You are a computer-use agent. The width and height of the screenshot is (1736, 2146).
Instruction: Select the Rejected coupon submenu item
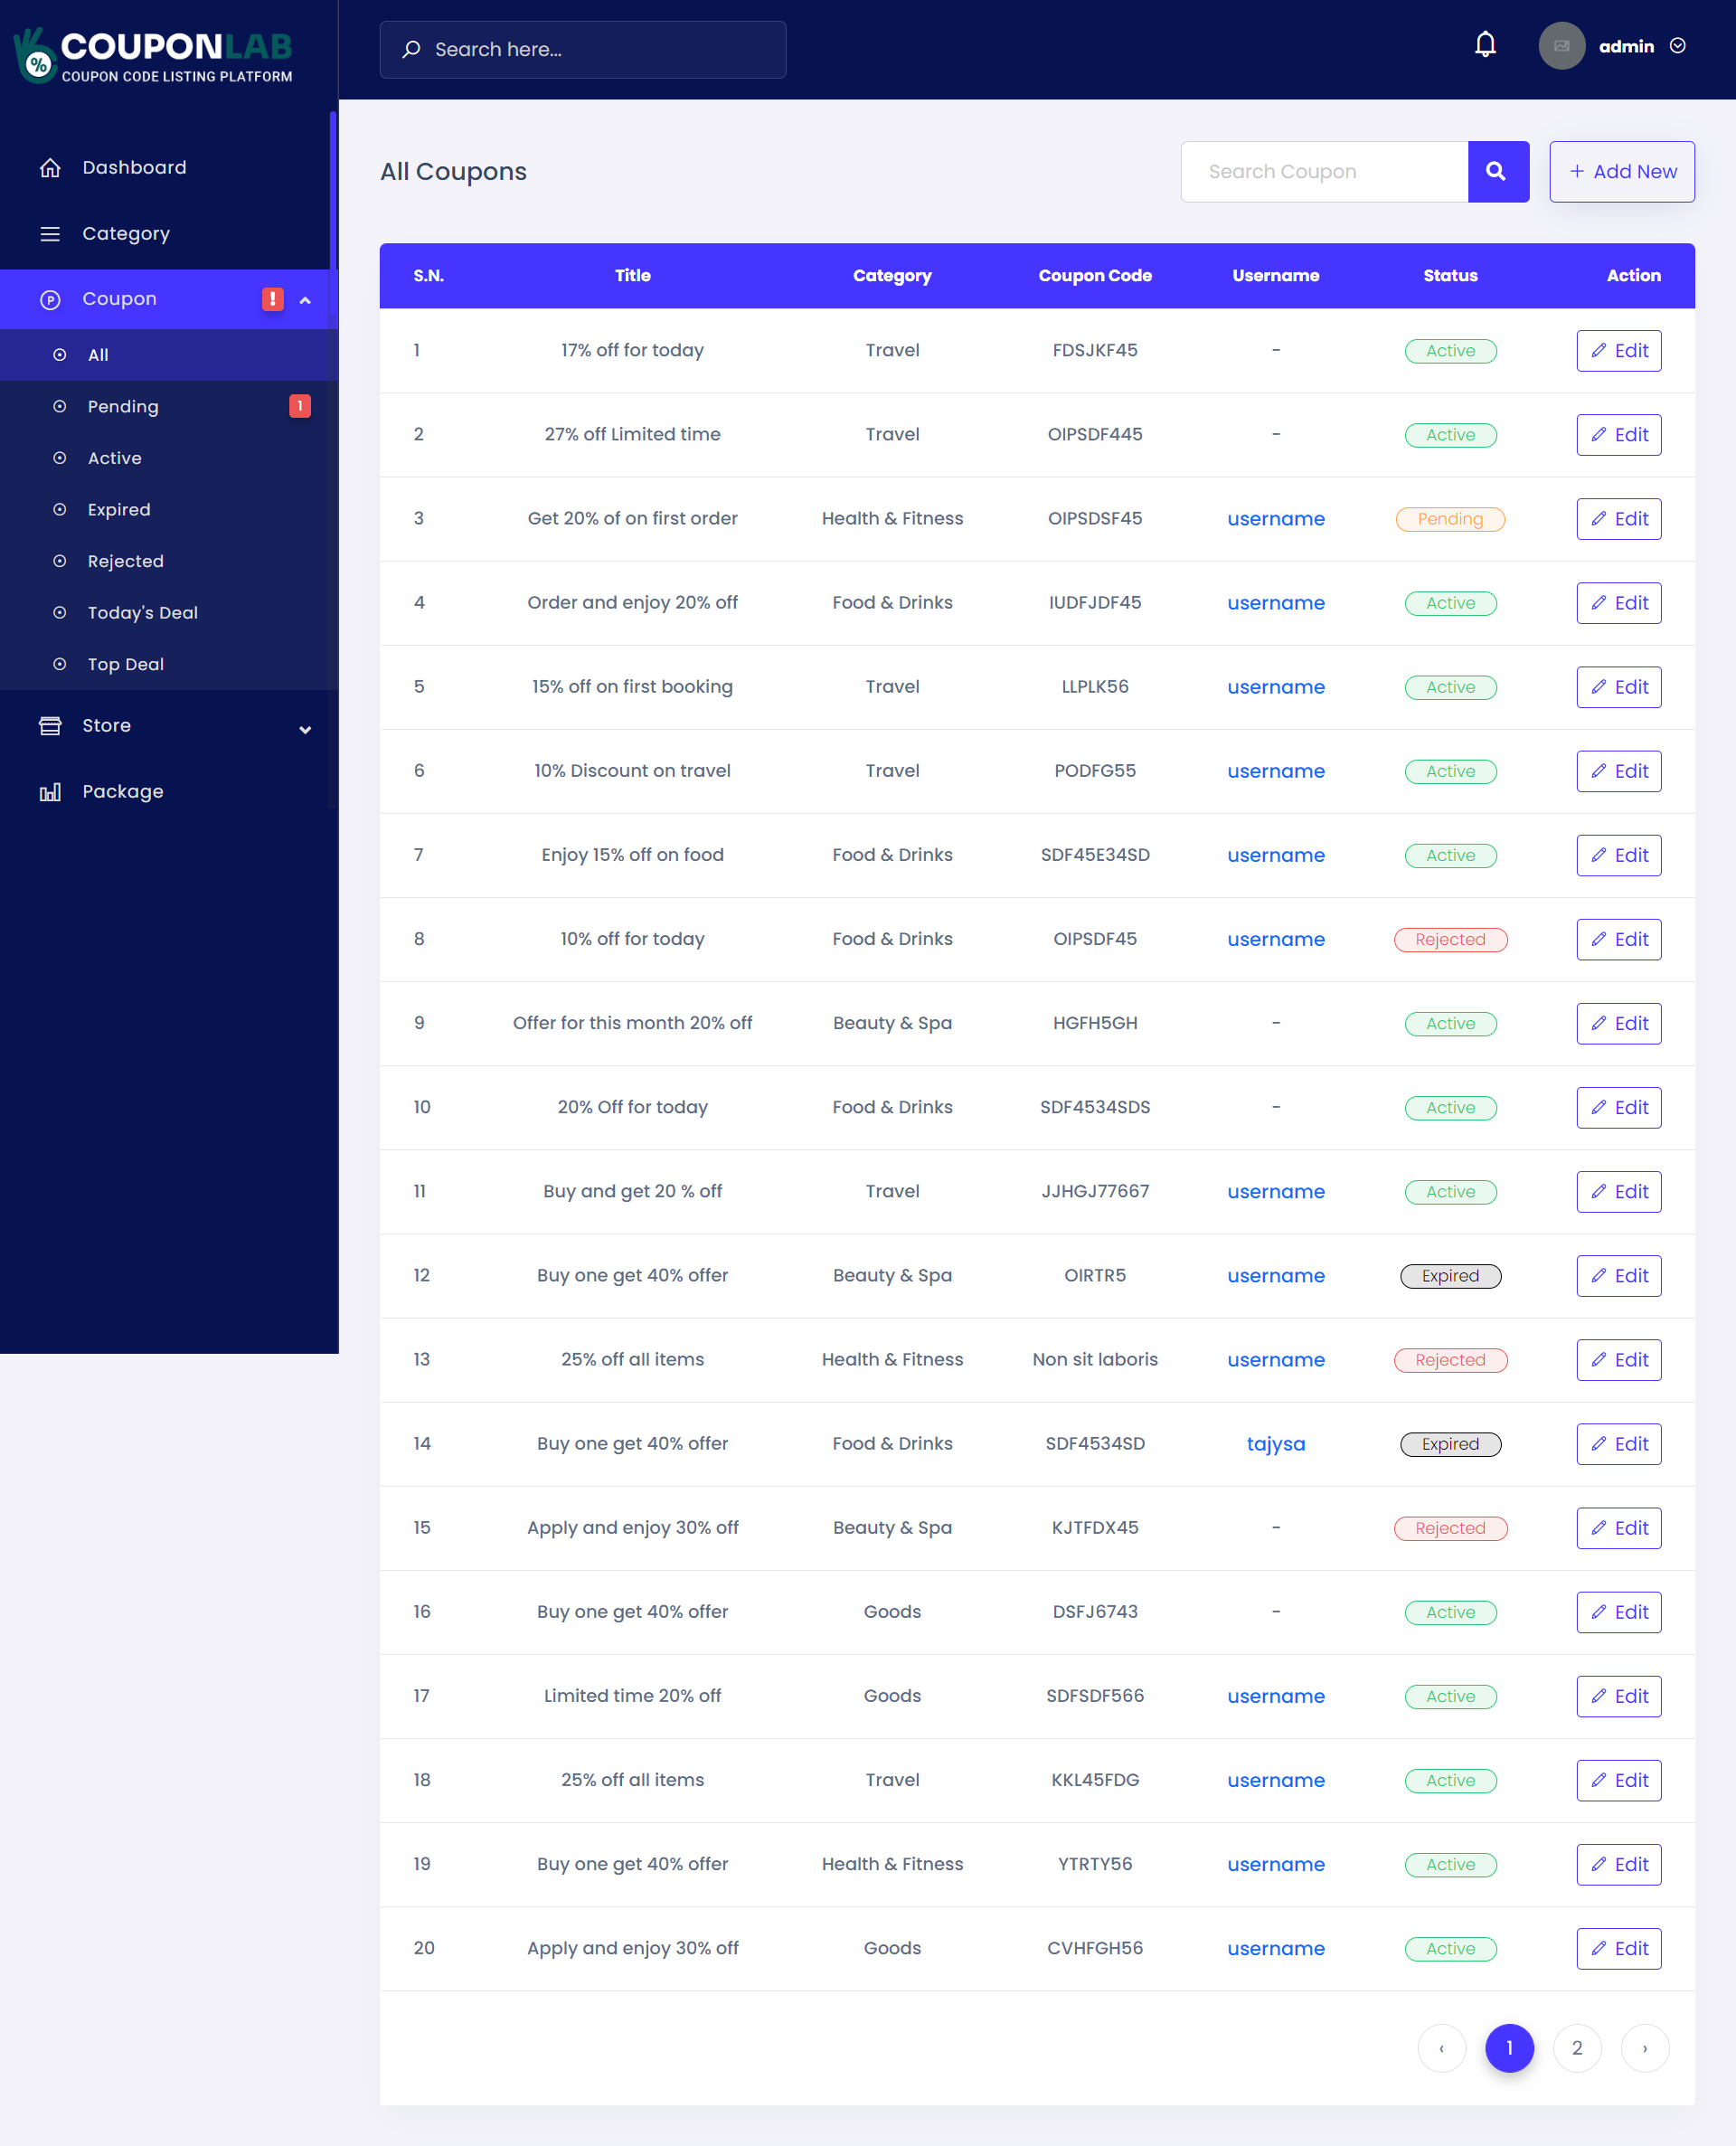[x=125, y=561]
